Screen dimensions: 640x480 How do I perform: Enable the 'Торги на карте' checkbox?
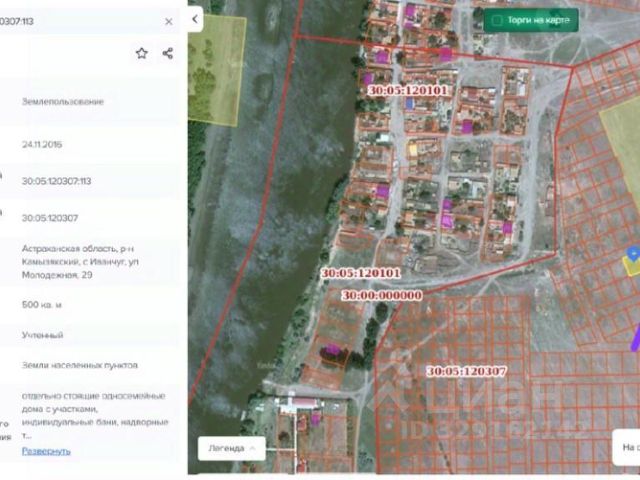(x=497, y=20)
